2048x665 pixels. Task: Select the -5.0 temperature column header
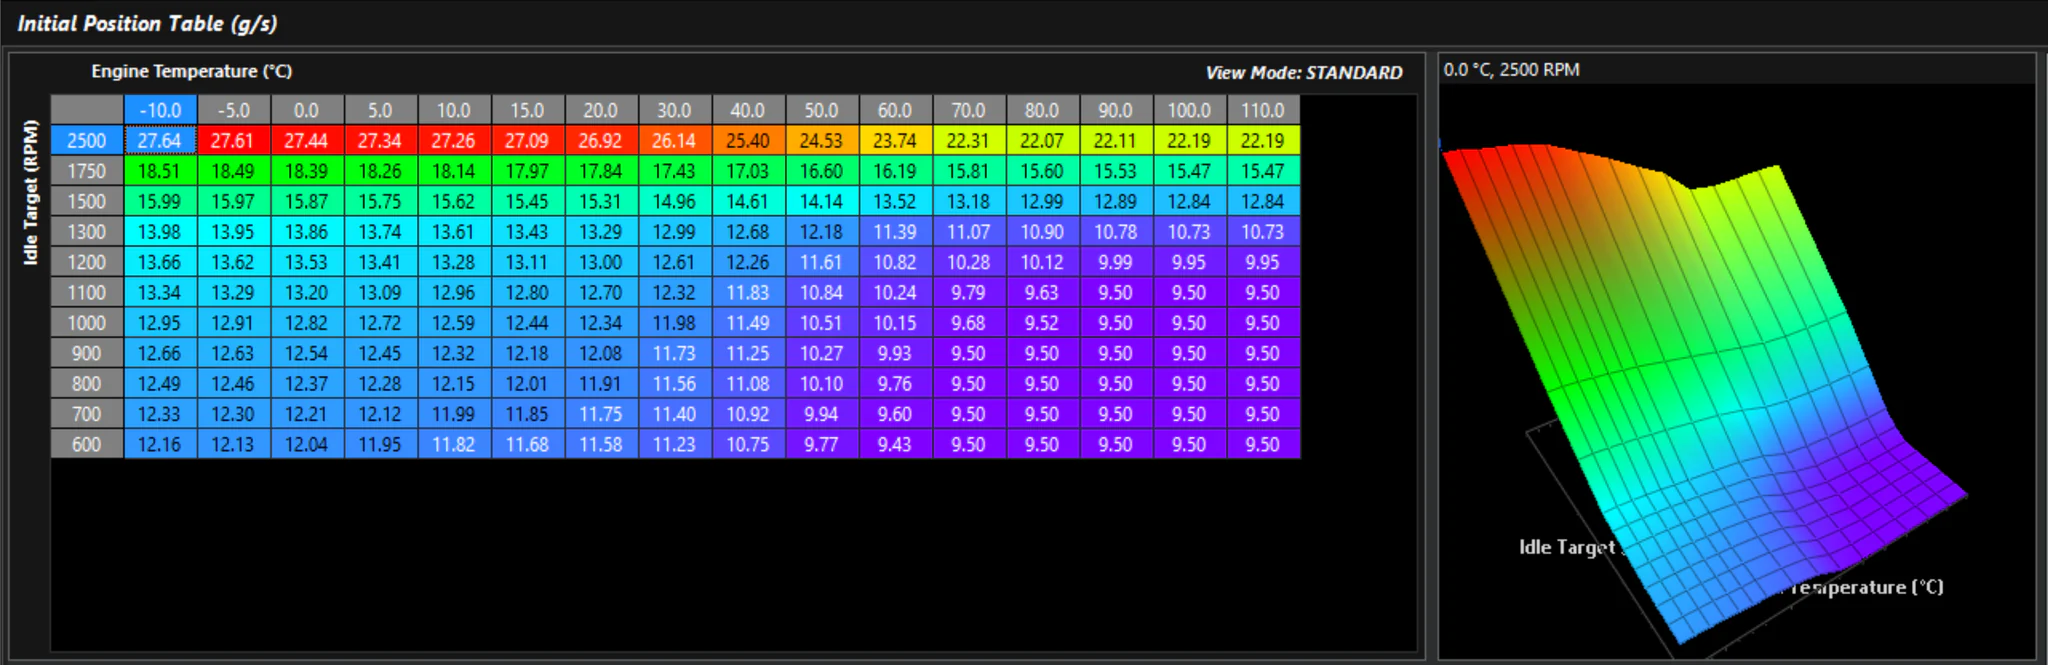tap(234, 110)
